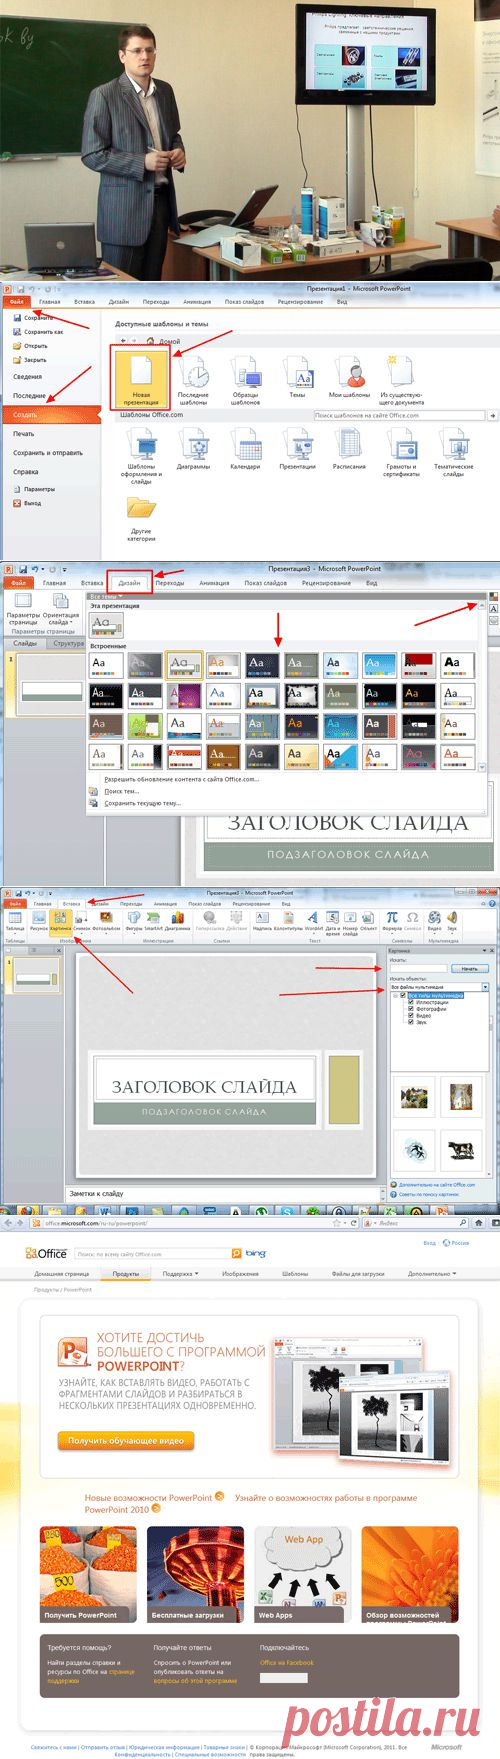Click the Начать search button
This screenshot has height=1759, width=500.
[469, 968]
